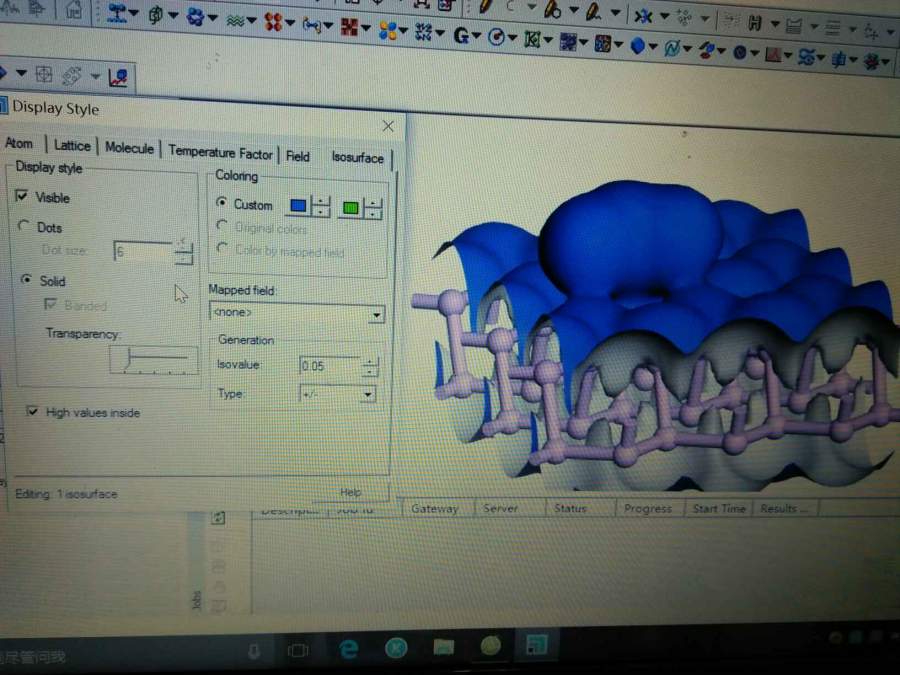Toggle the Banded checkbox
The width and height of the screenshot is (900, 675).
pos(51,304)
